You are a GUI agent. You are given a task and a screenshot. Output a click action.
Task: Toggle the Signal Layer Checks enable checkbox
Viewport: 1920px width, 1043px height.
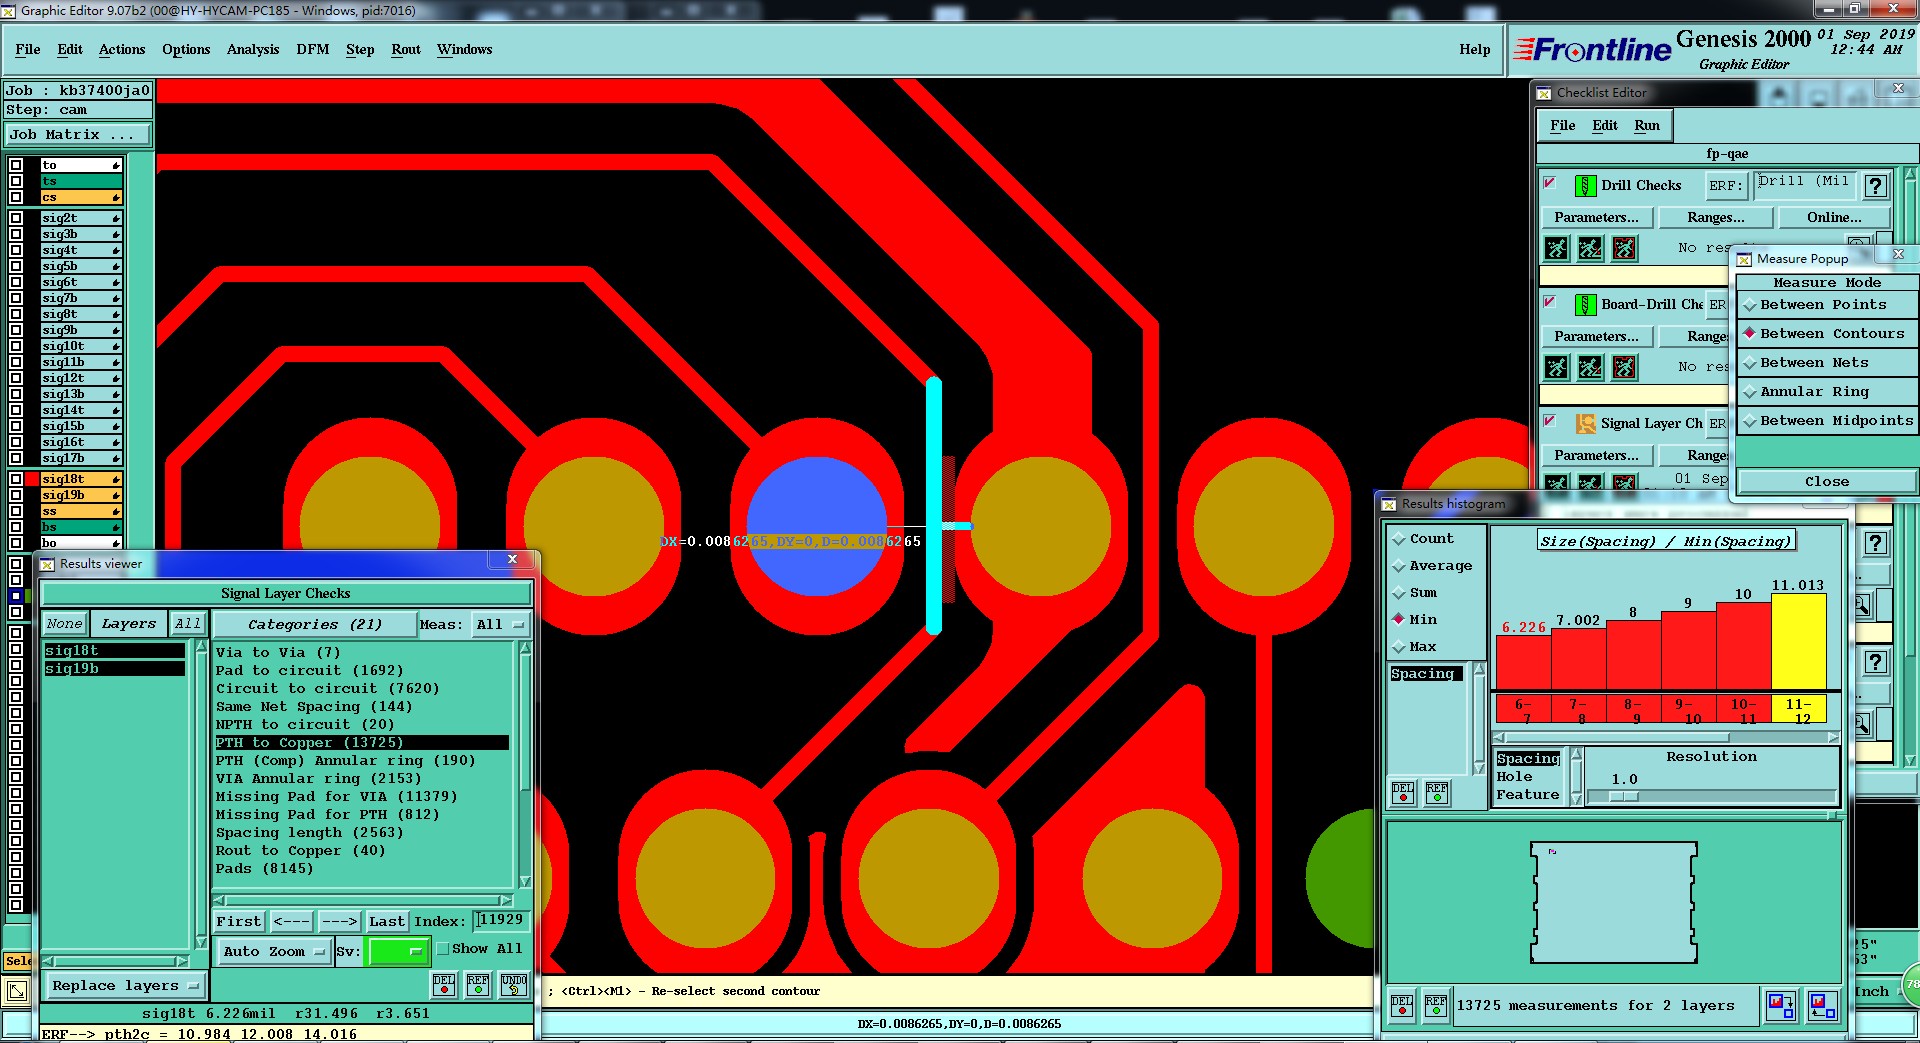coord(1550,421)
